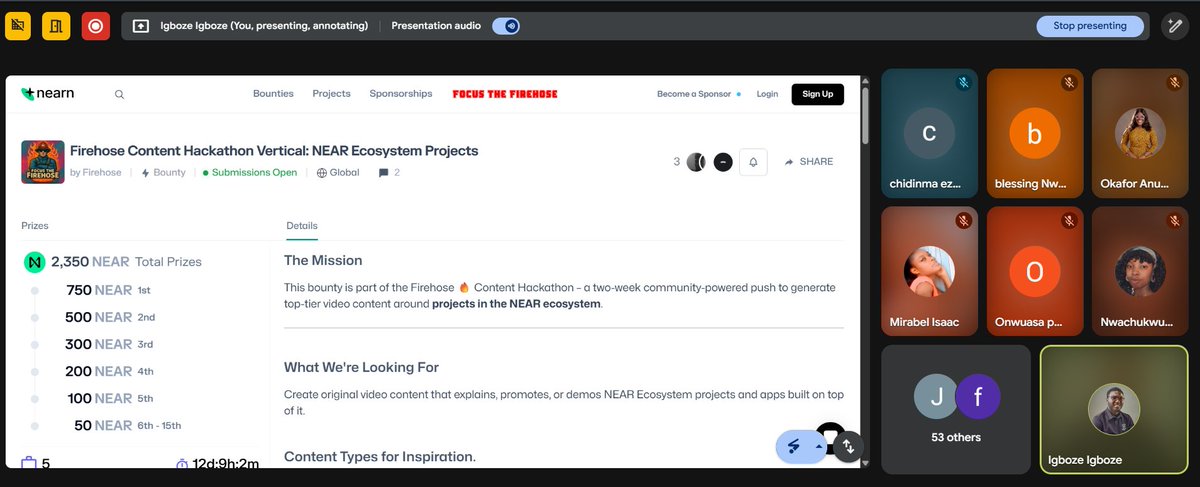Click the lightning Bounty label
The height and width of the screenshot is (487, 1200).
pos(164,173)
